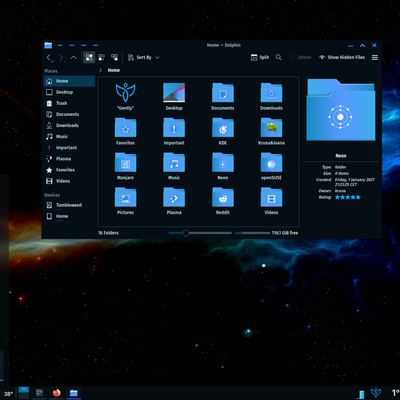Switch to Icons view mode
Screen dimensions: 400x400
click(89, 57)
